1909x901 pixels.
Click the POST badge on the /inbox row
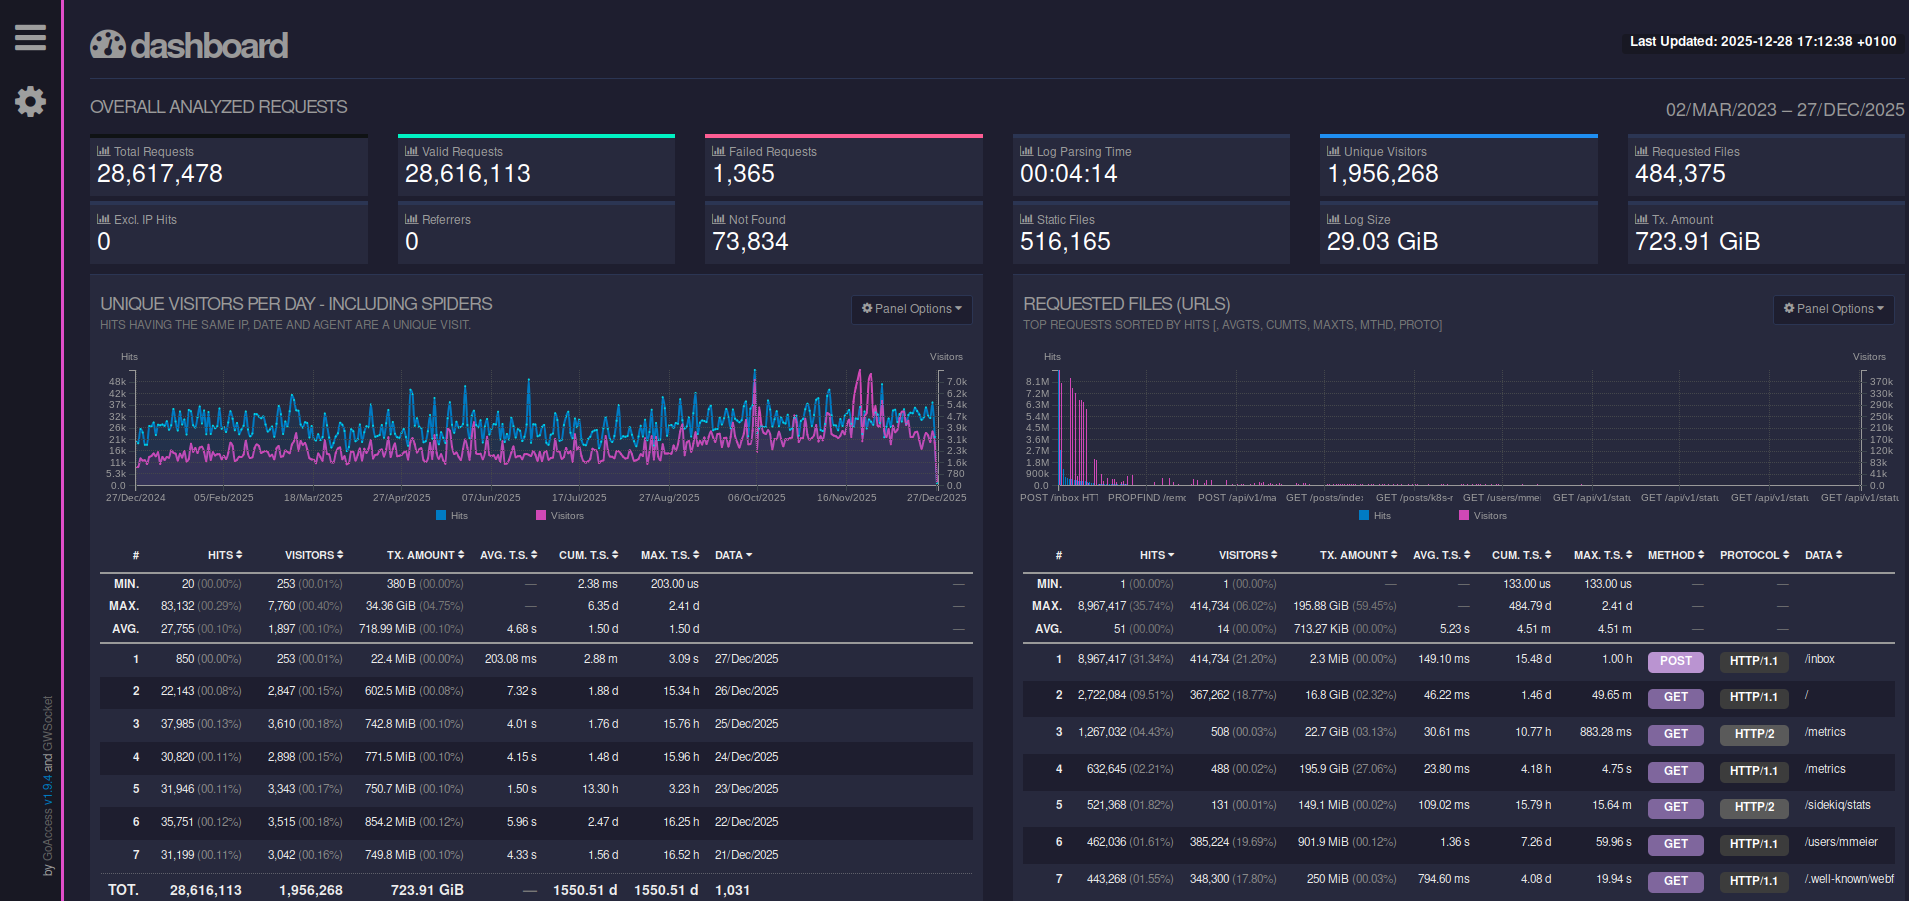coord(1675,661)
